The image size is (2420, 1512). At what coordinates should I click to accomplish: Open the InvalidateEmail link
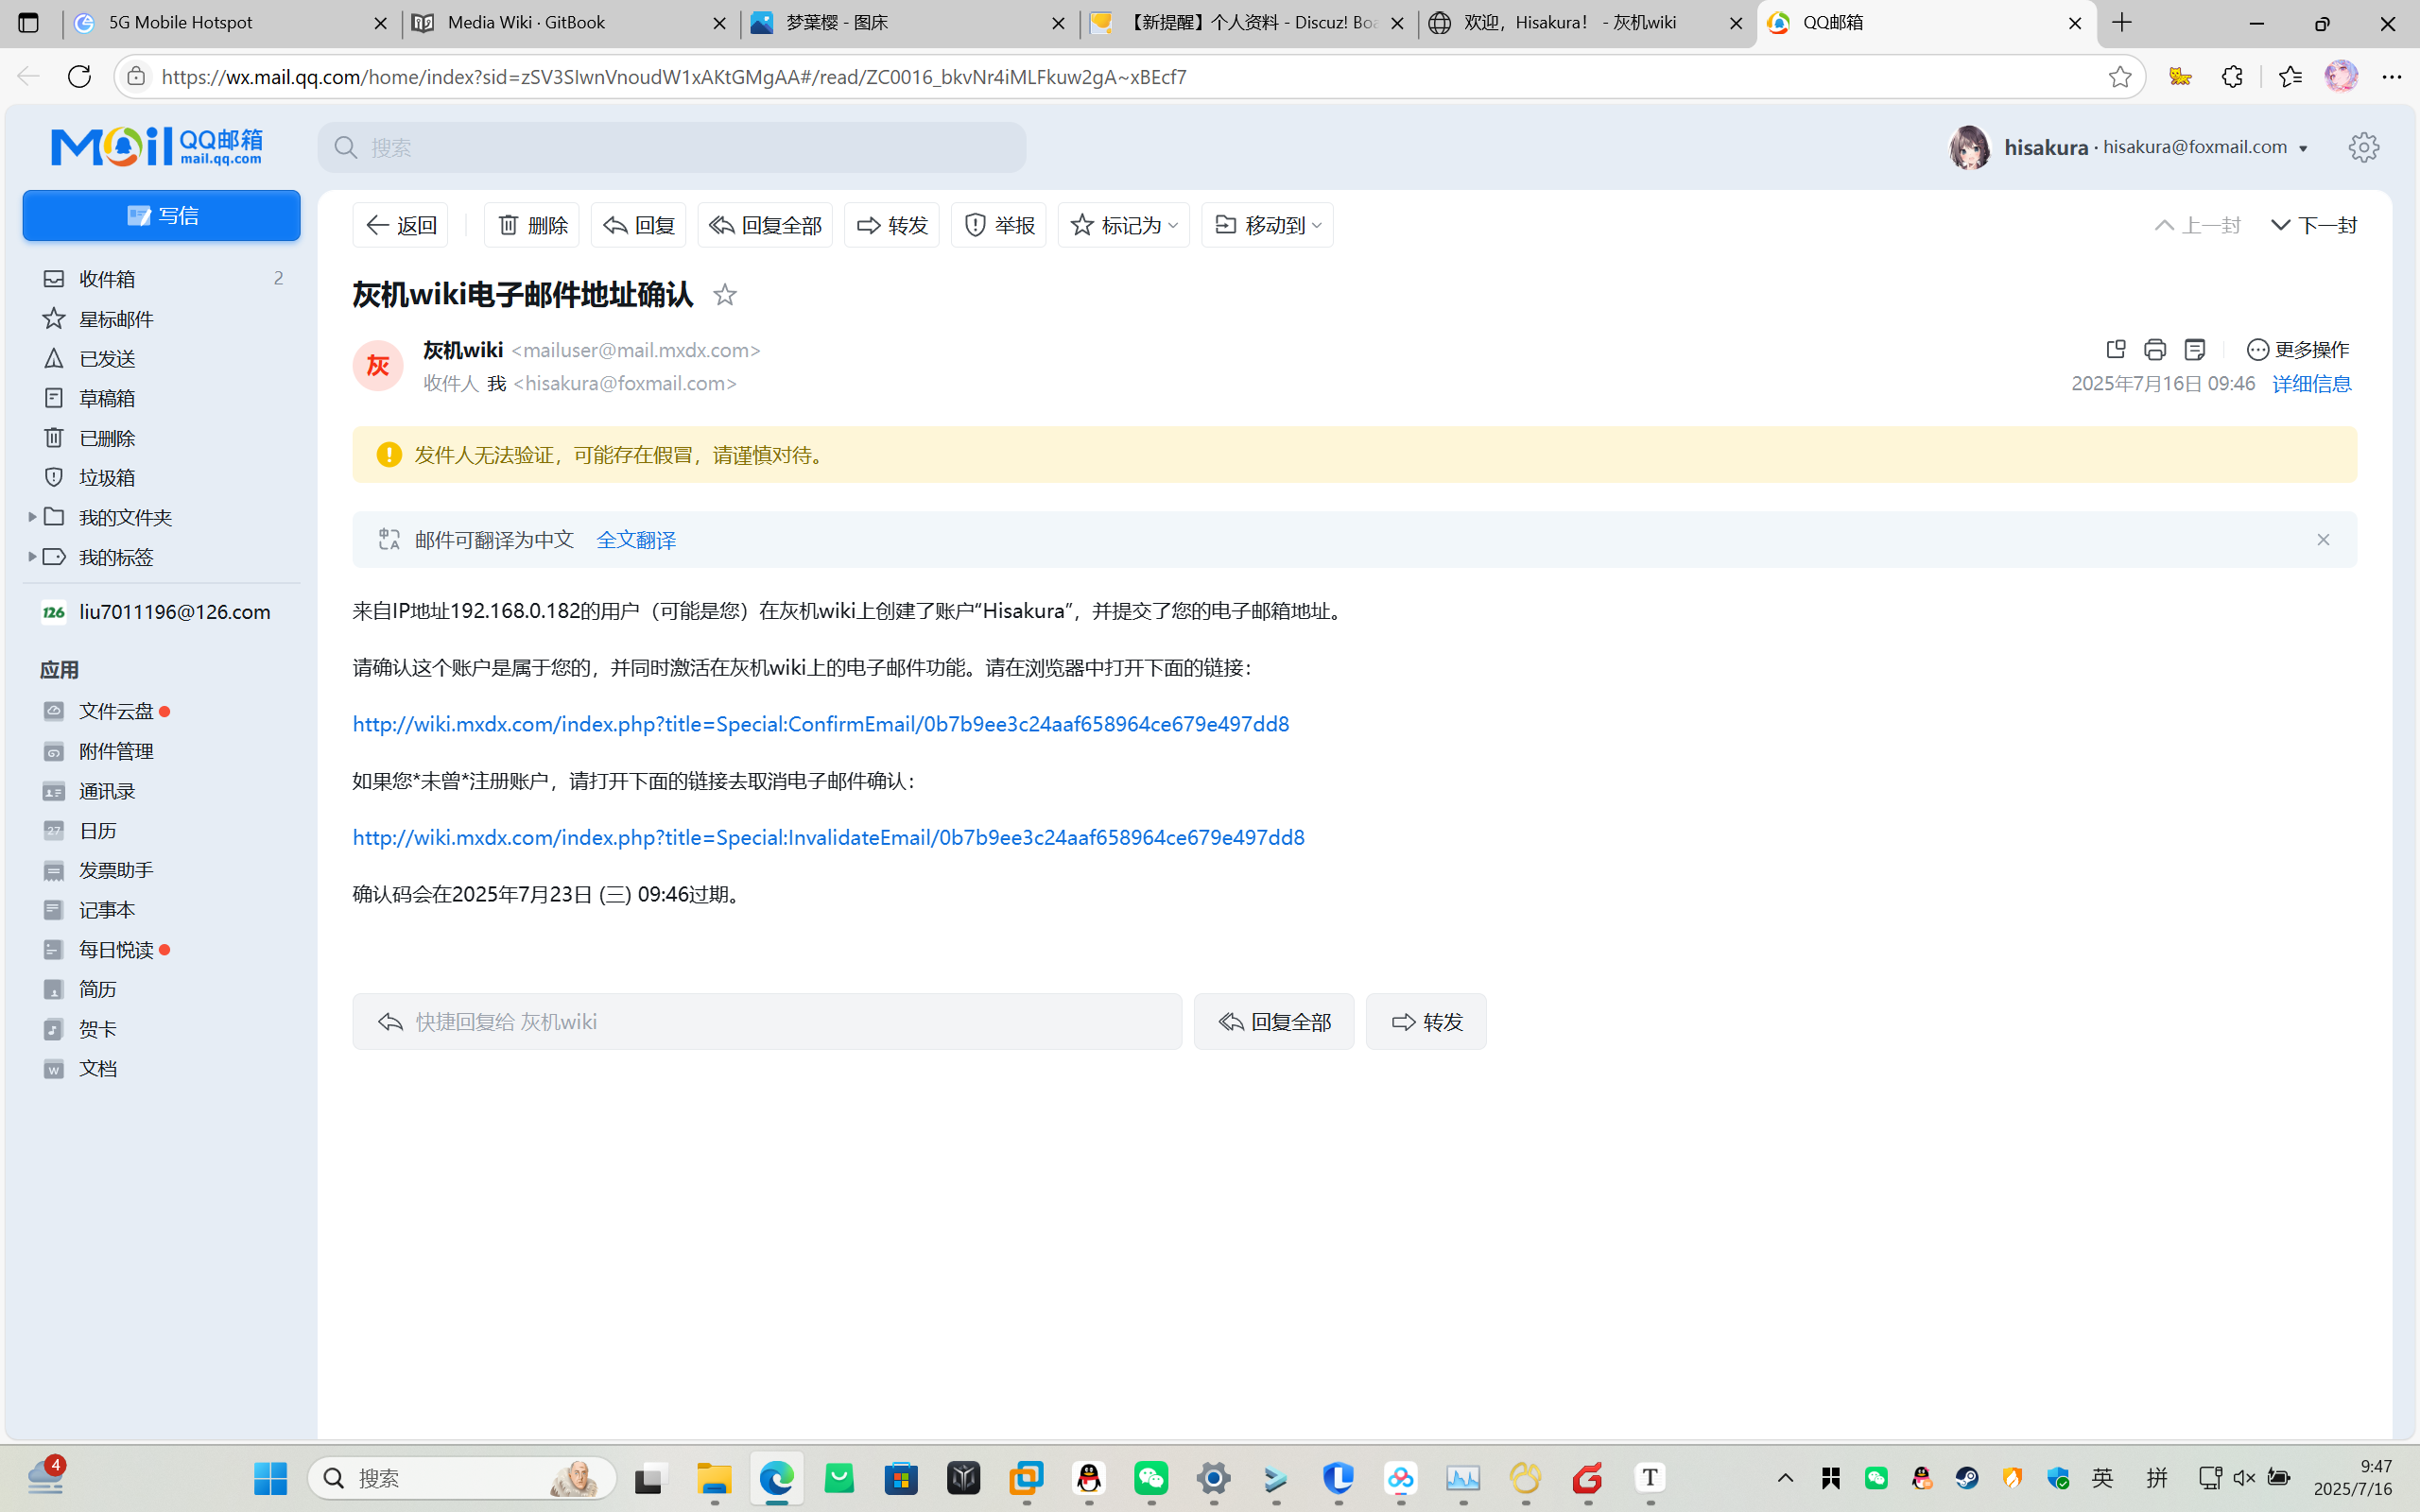click(828, 837)
